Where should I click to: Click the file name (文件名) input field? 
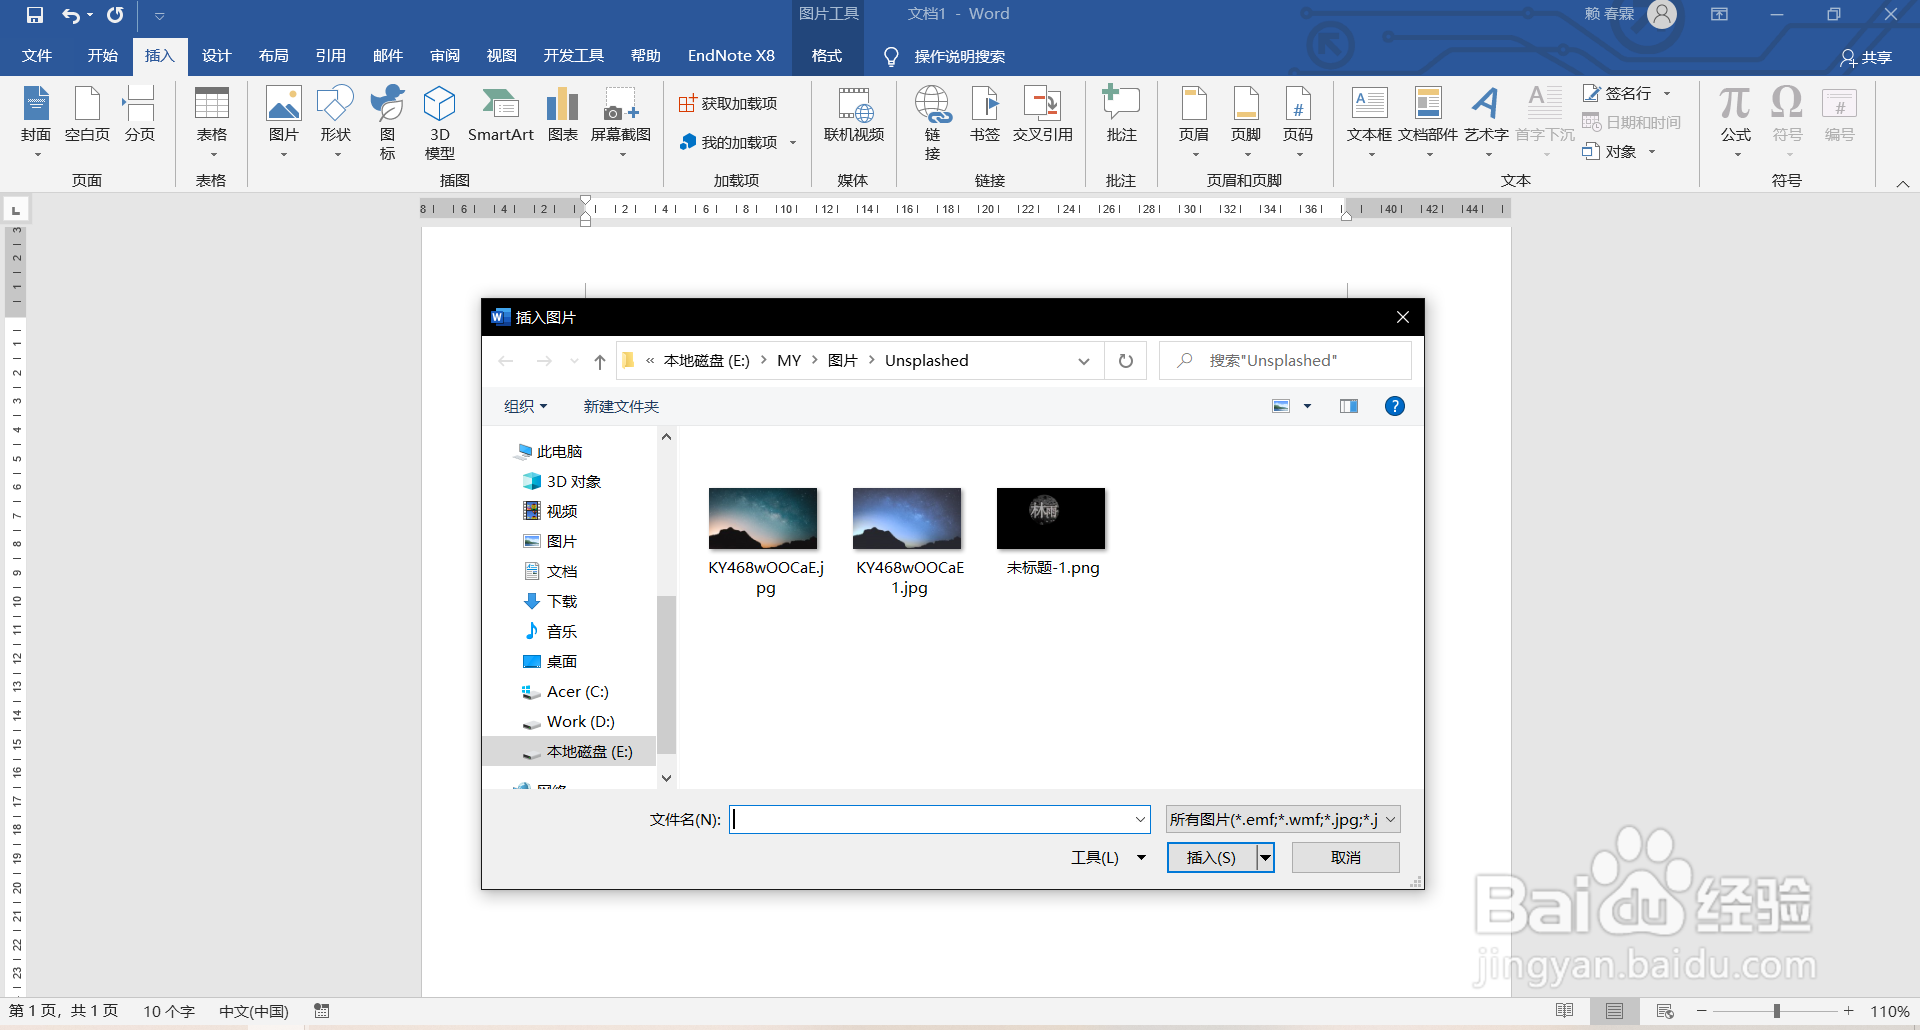940,820
